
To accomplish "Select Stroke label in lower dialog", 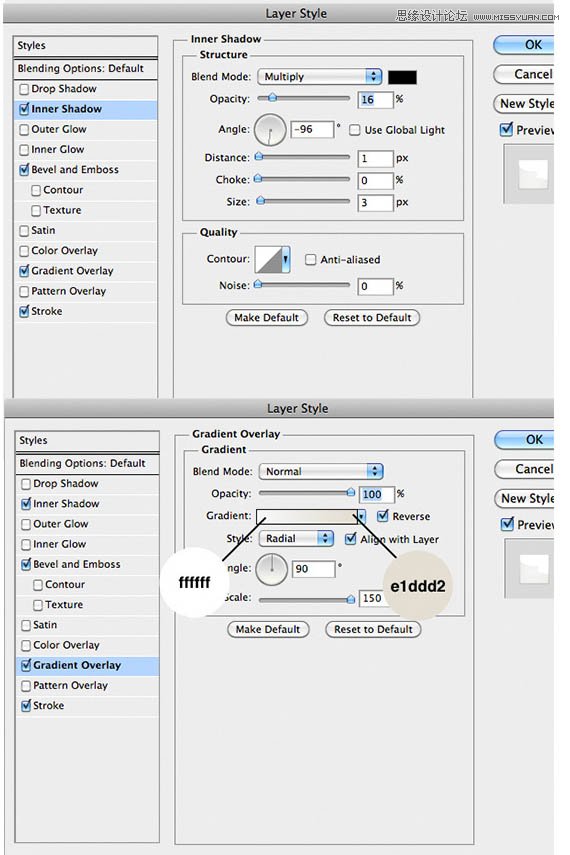I will click(49, 706).
